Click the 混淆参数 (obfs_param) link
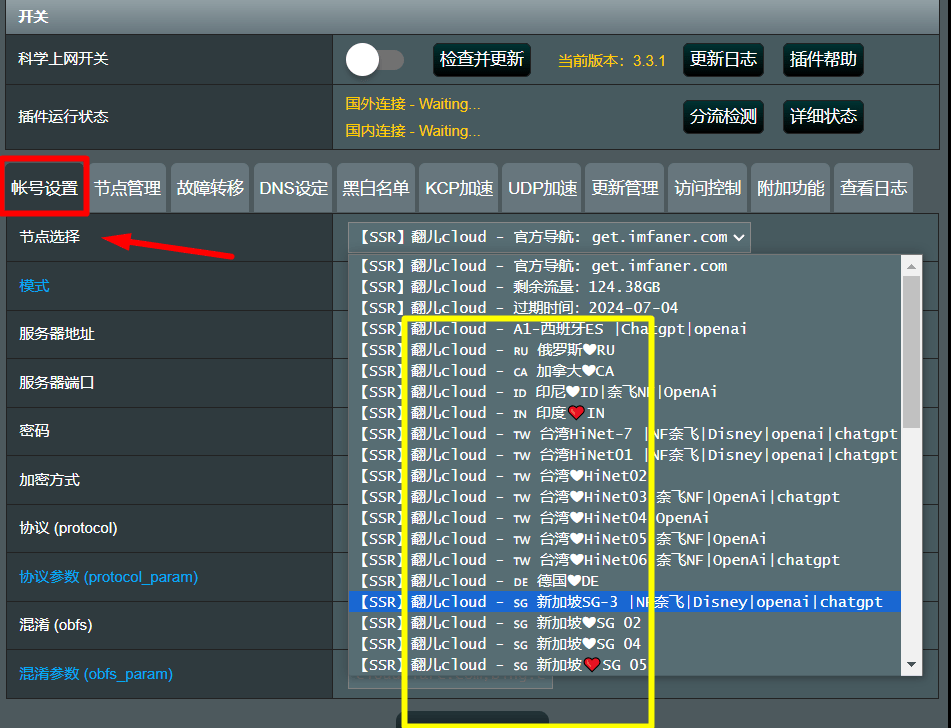951x728 pixels. point(96,674)
